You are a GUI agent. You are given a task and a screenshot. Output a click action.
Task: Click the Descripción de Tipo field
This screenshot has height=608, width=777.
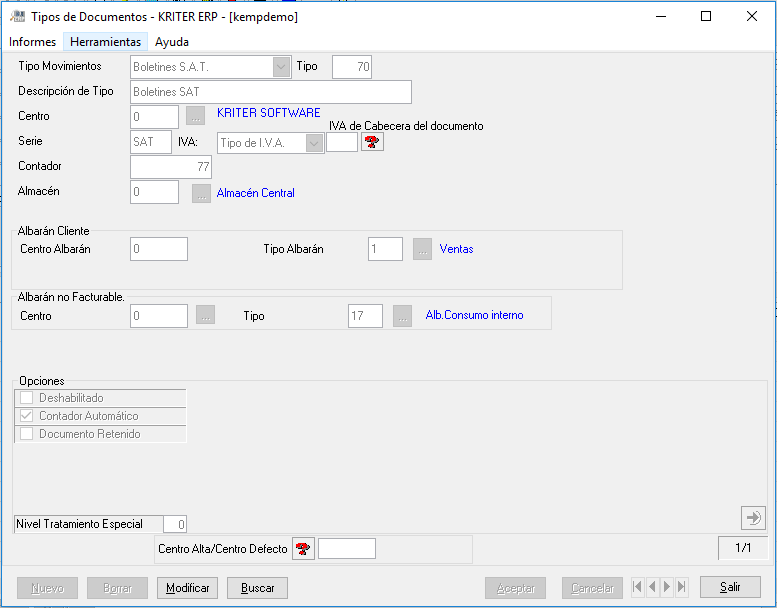[271, 92]
